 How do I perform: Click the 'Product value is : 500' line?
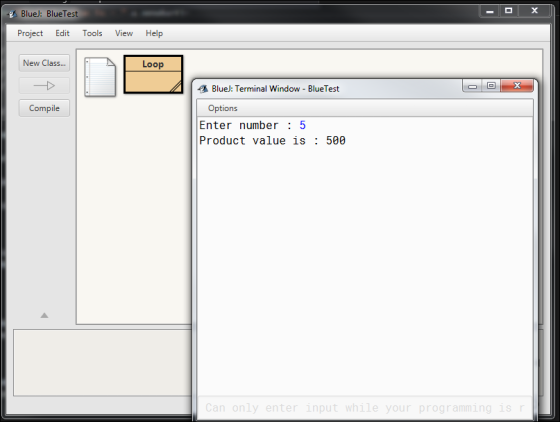272,141
